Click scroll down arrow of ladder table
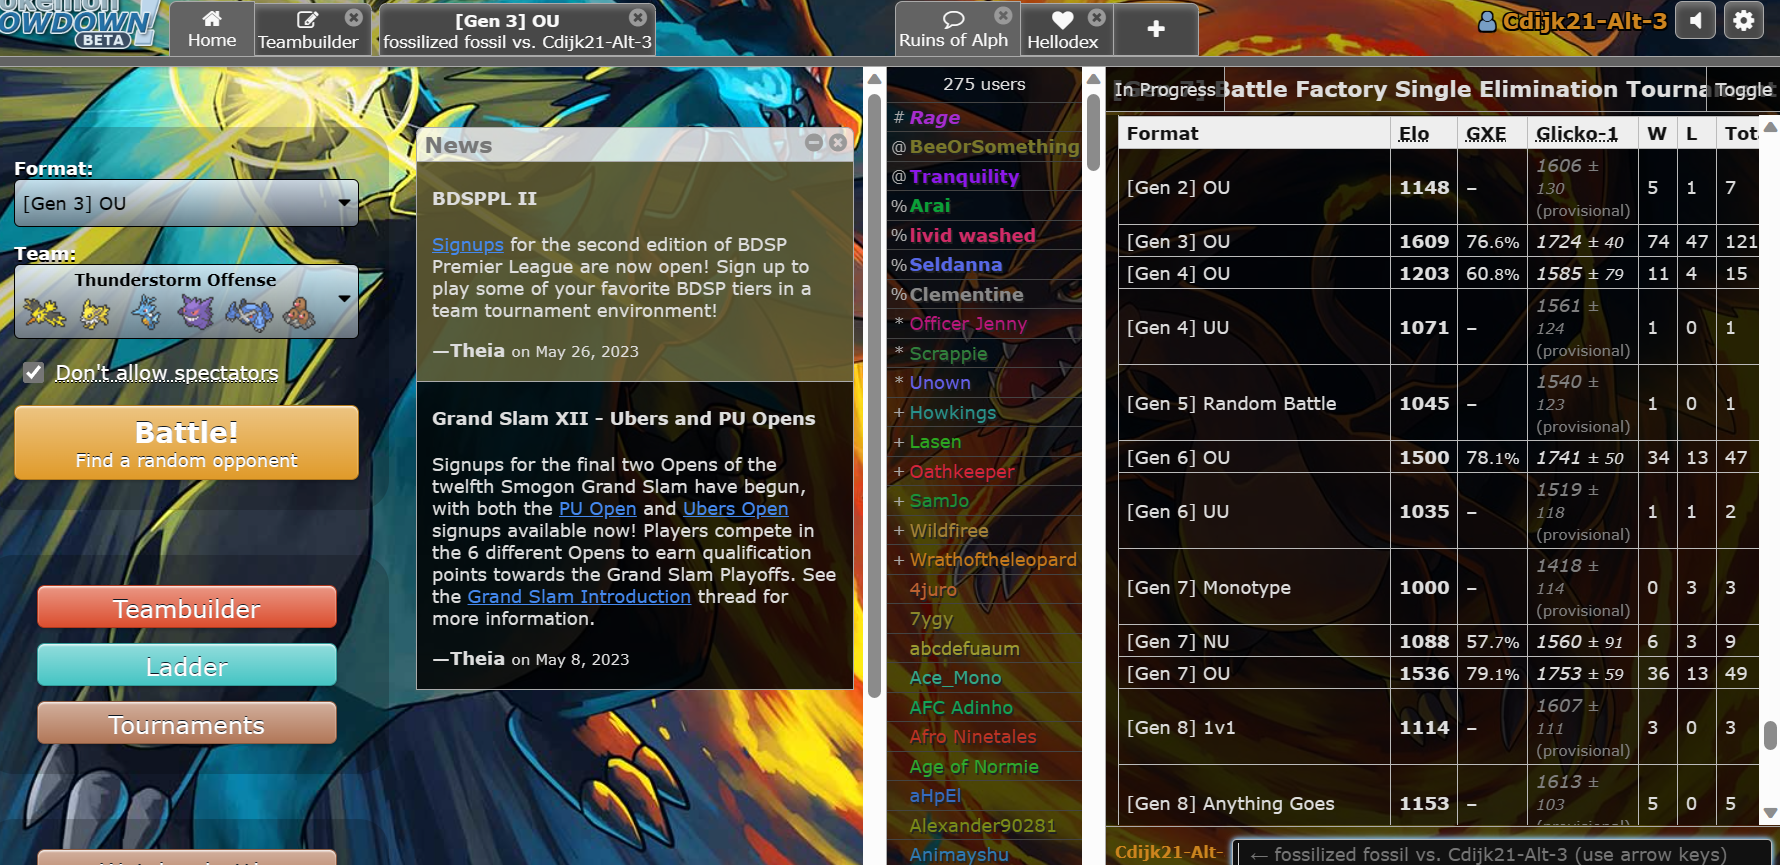This screenshot has height=865, width=1780. (1769, 813)
